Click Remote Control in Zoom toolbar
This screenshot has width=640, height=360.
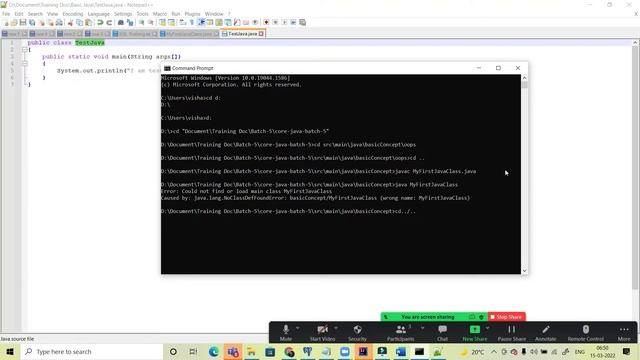(585, 333)
